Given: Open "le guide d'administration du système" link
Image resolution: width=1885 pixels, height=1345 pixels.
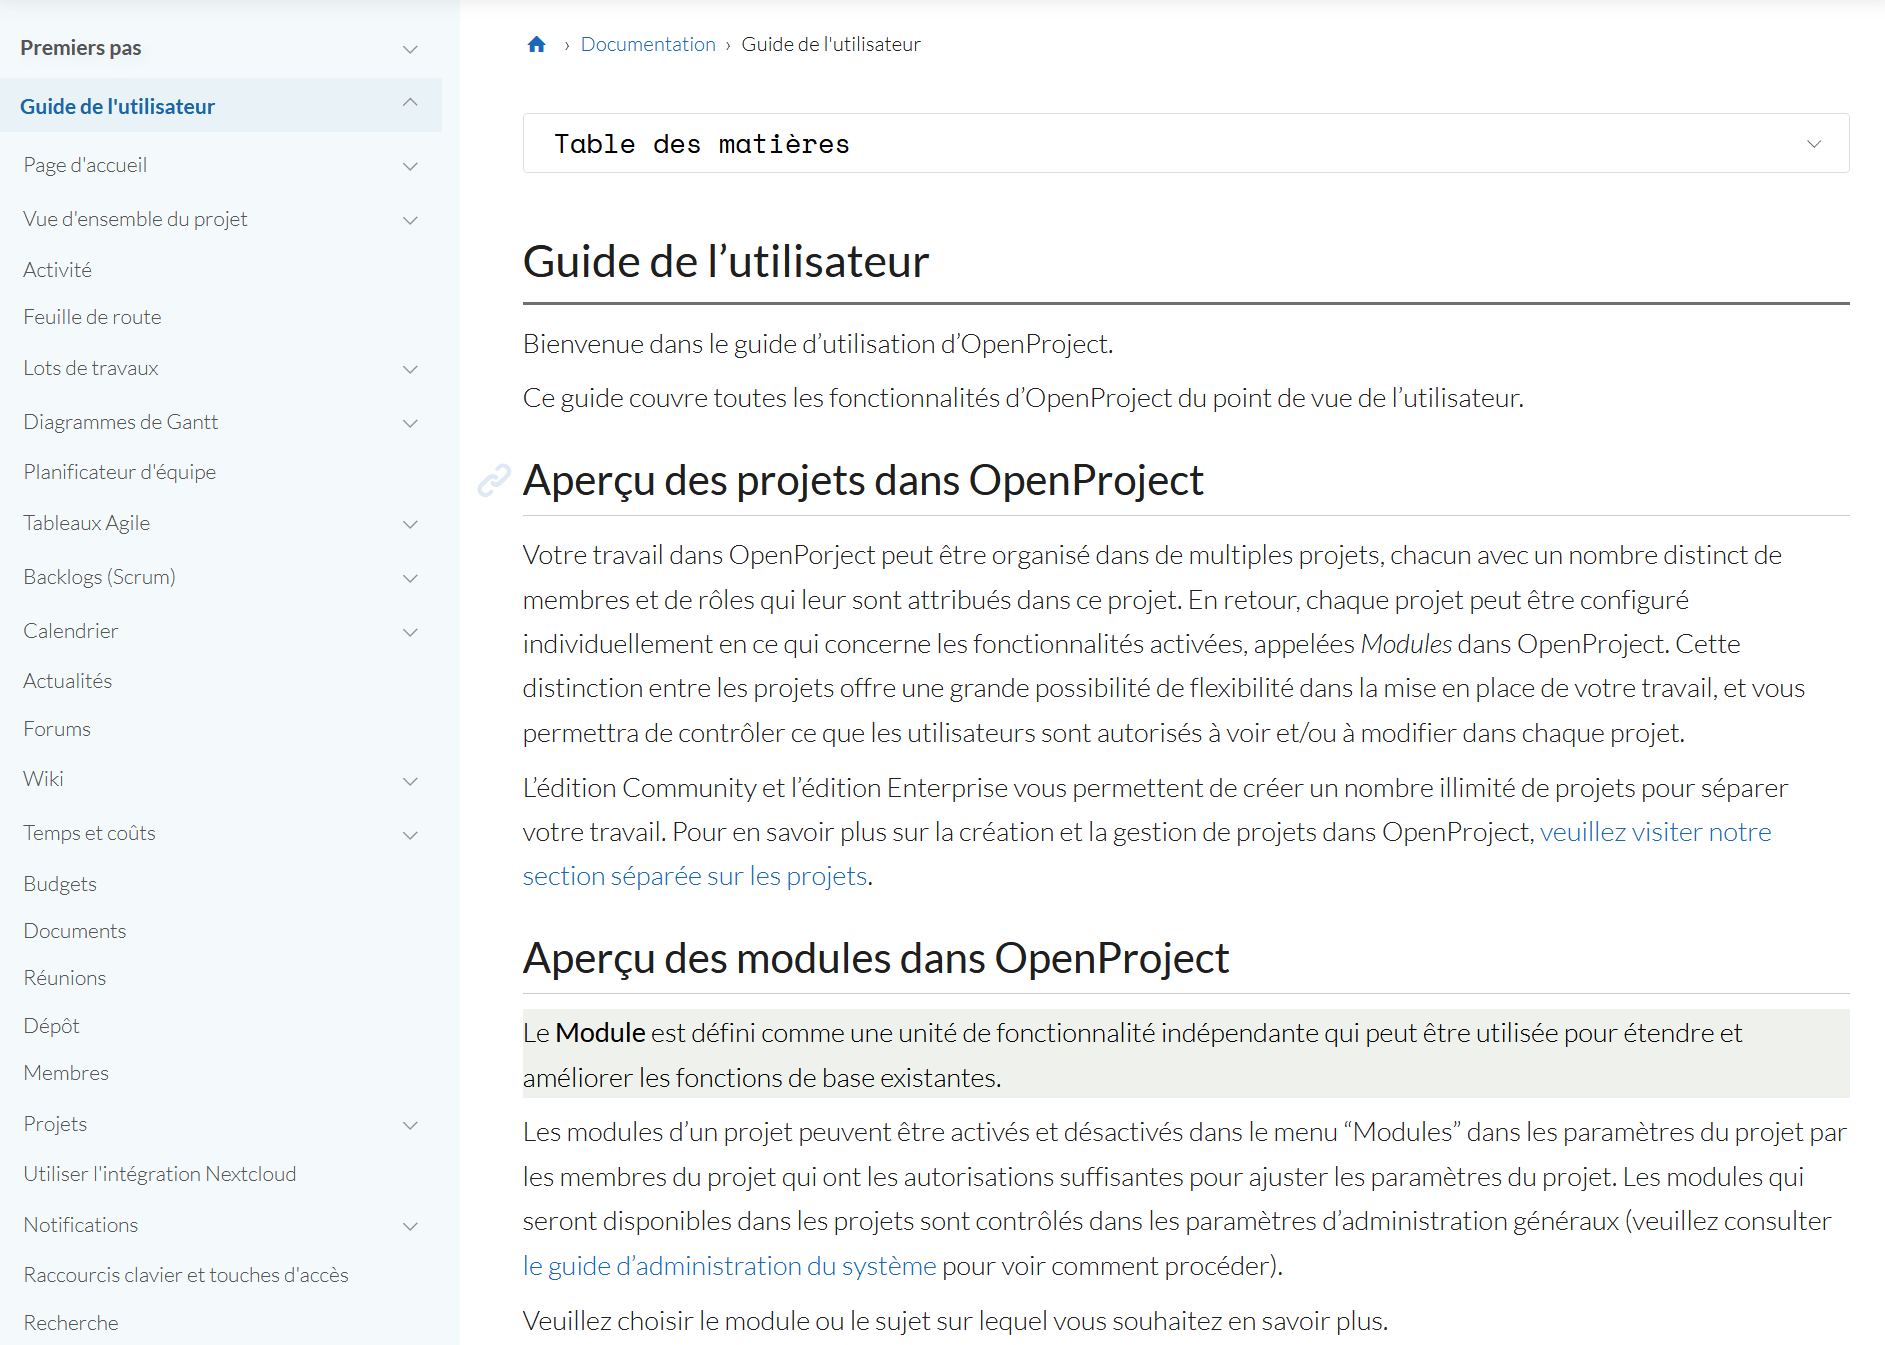Looking at the screenshot, I should pos(727,1265).
